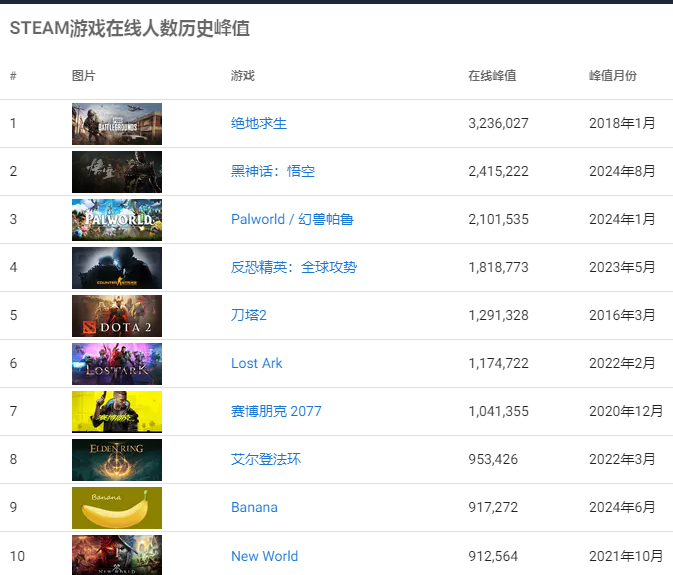Open the 反恐精英：全球攻势 link
This screenshot has height=575, width=673.
(294, 267)
